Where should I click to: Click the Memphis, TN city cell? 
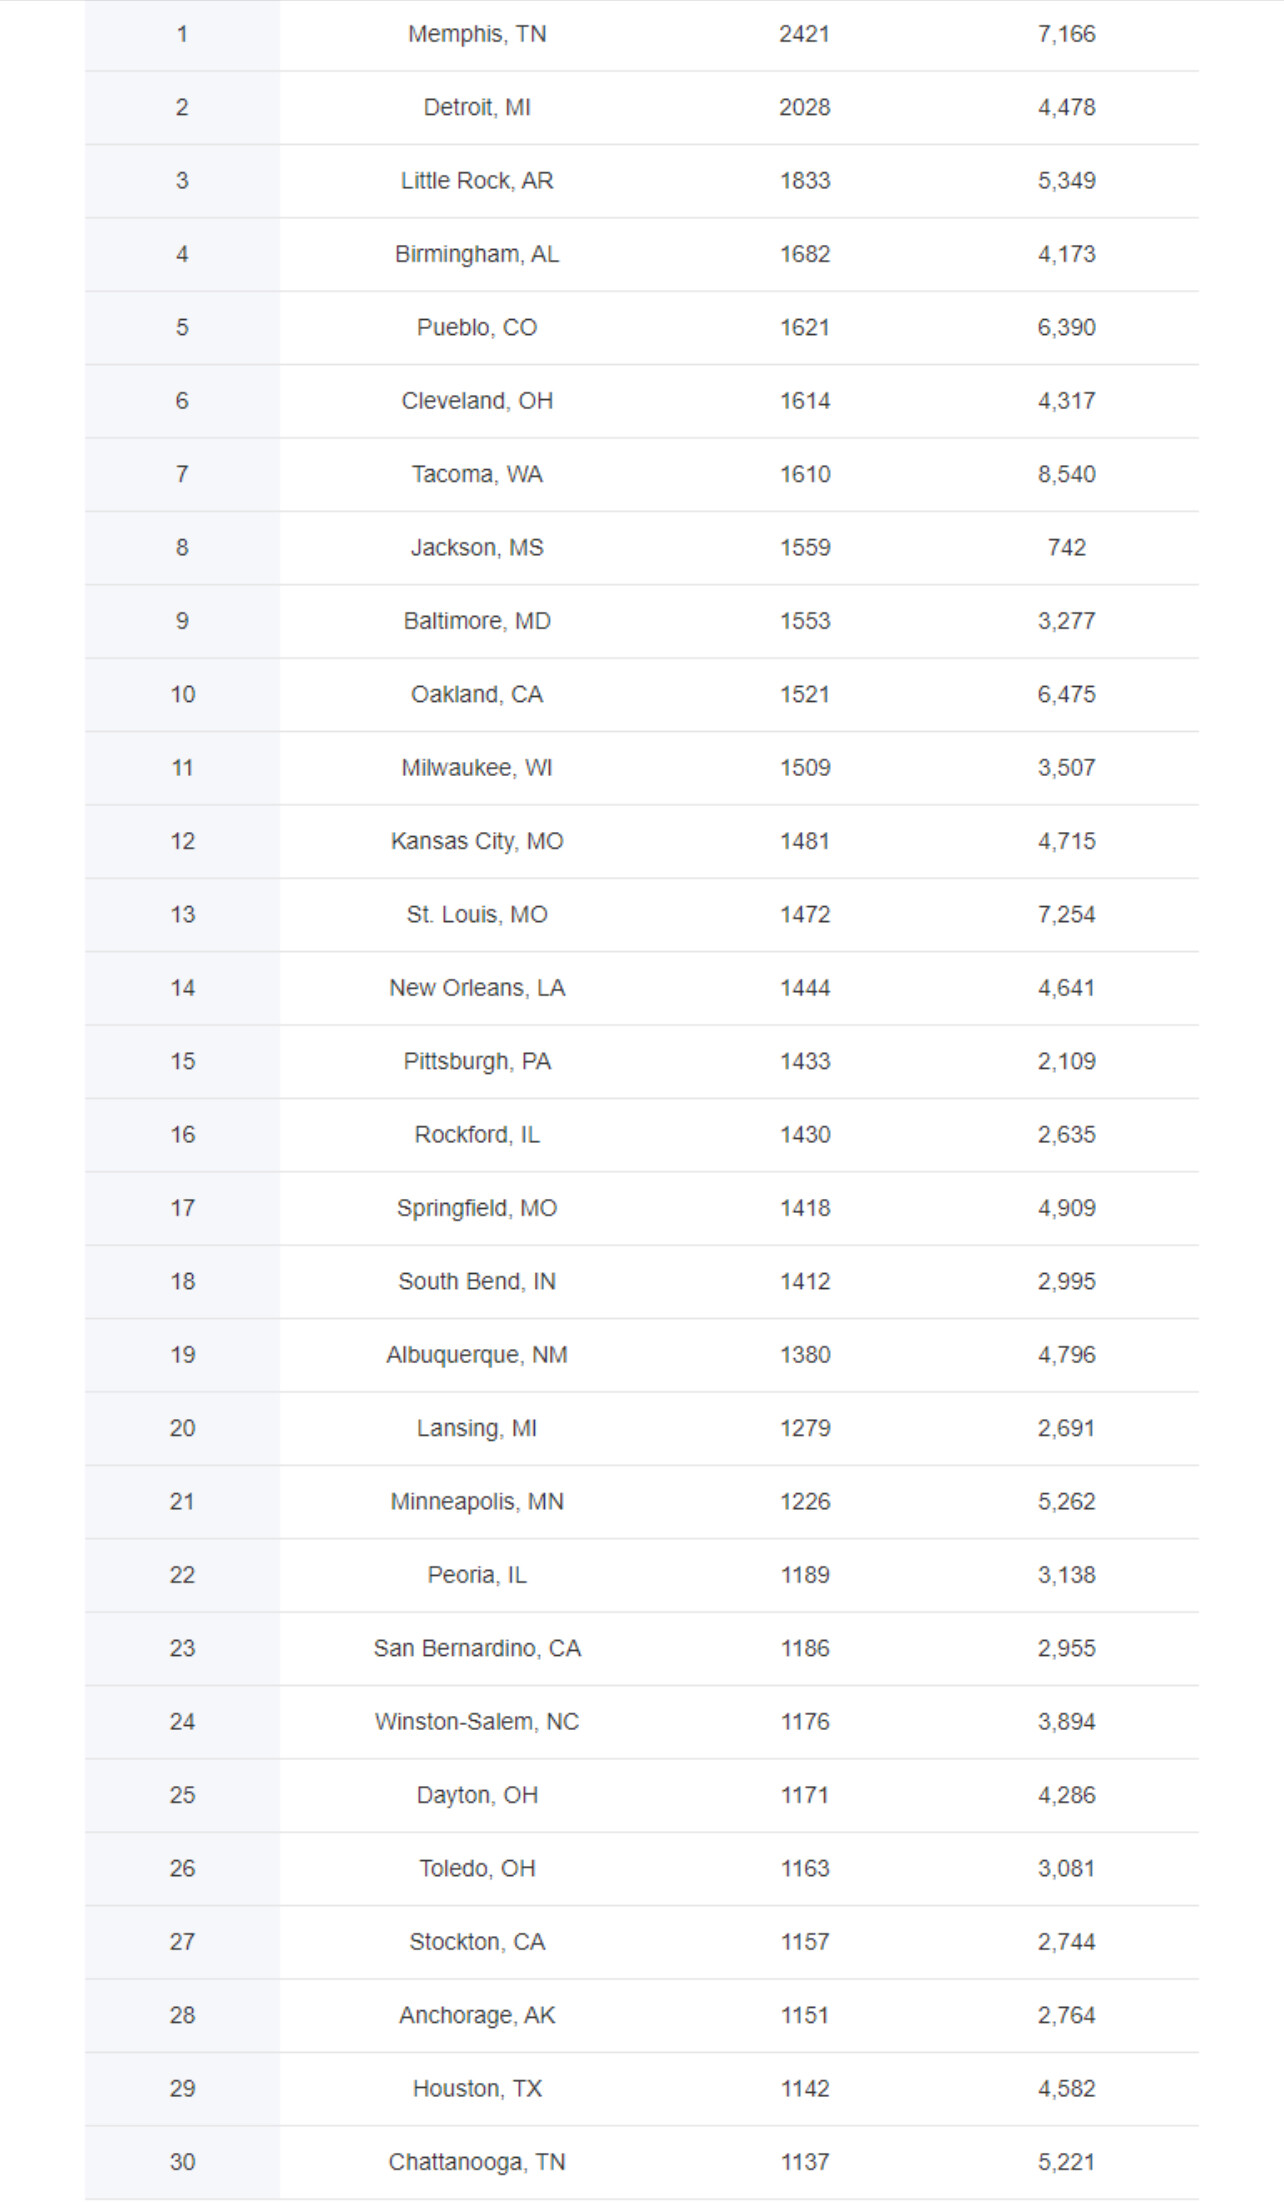[477, 34]
